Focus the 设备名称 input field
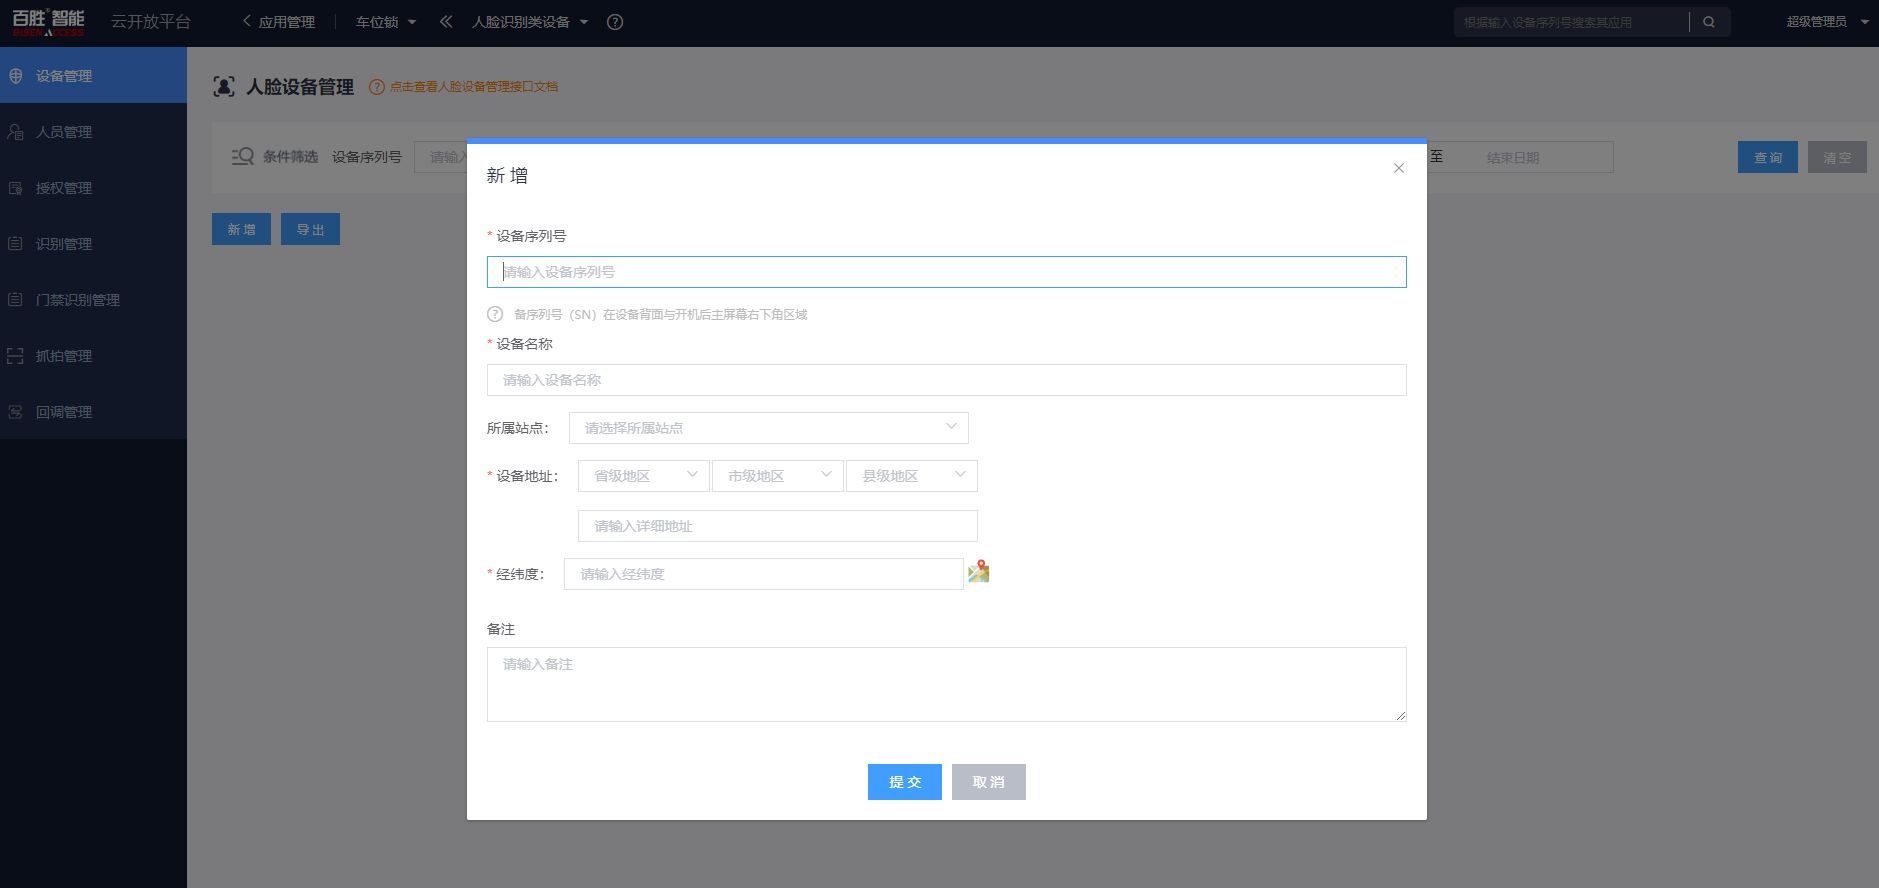The width and height of the screenshot is (1879, 888). click(946, 380)
